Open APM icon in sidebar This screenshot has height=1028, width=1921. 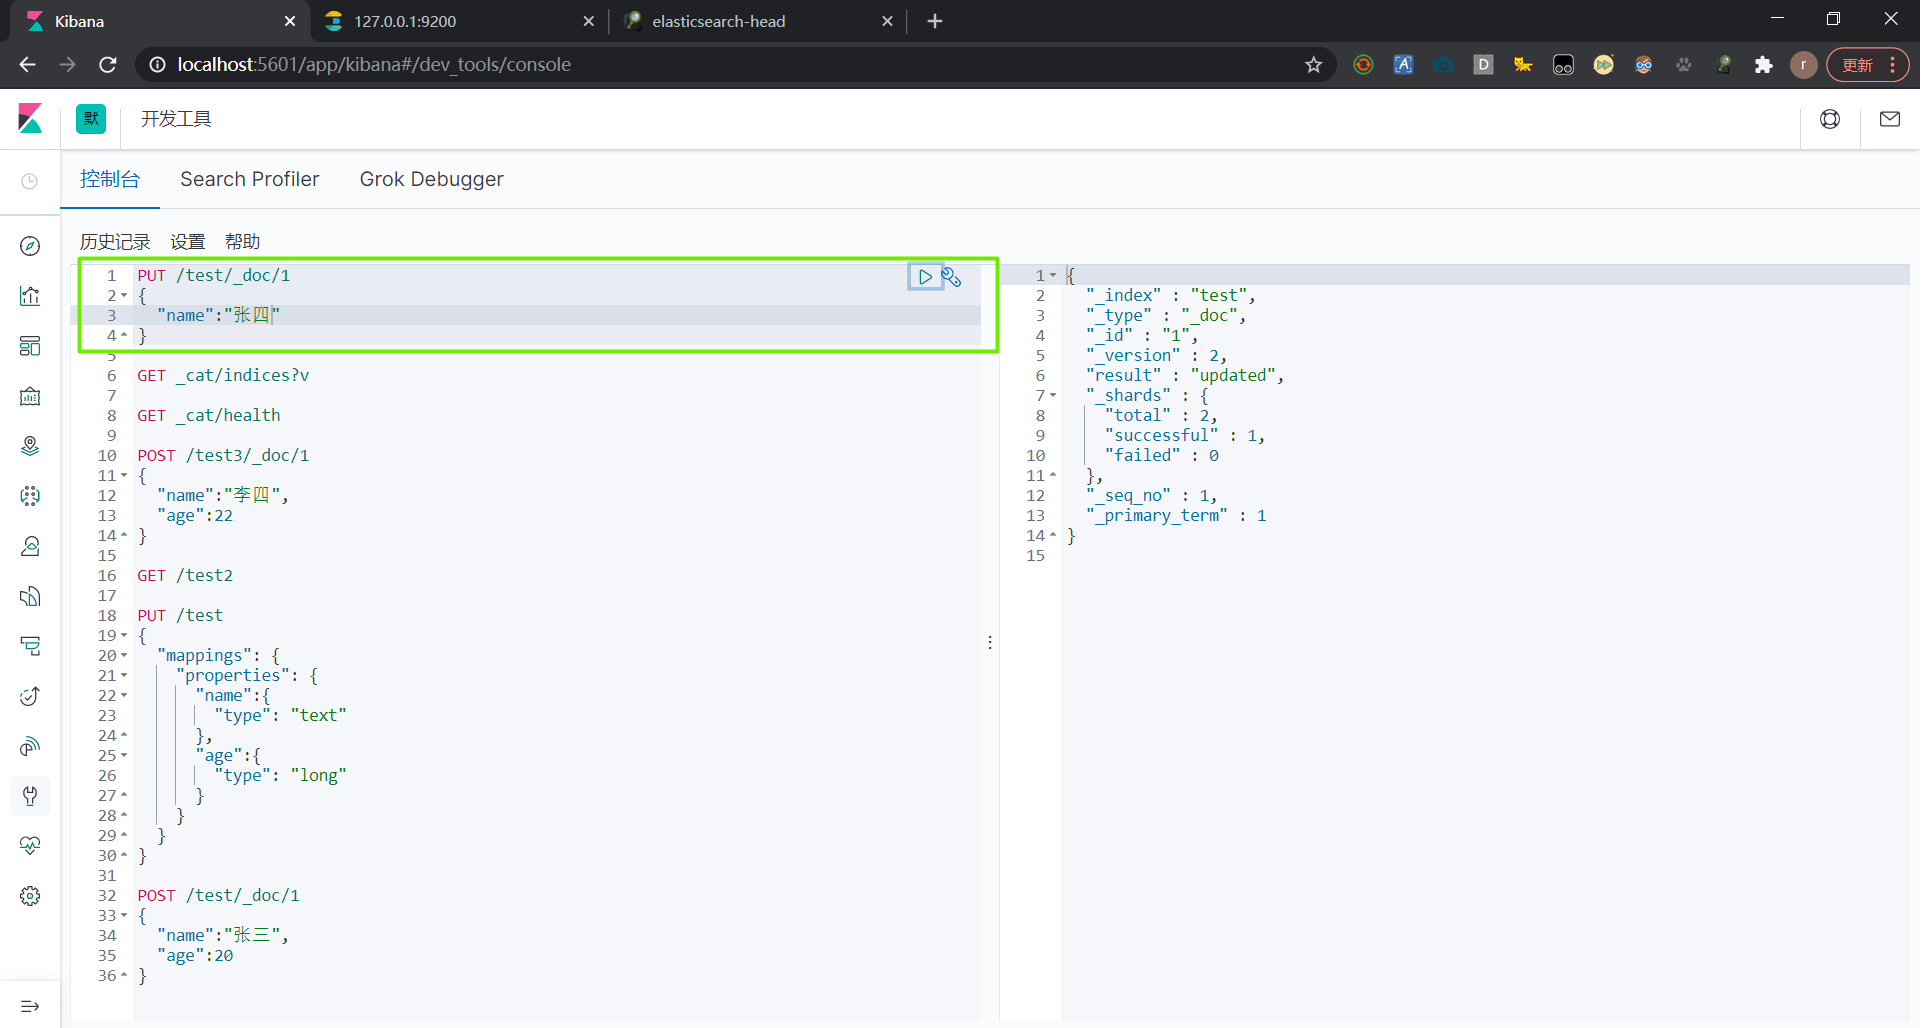(30, 646)
